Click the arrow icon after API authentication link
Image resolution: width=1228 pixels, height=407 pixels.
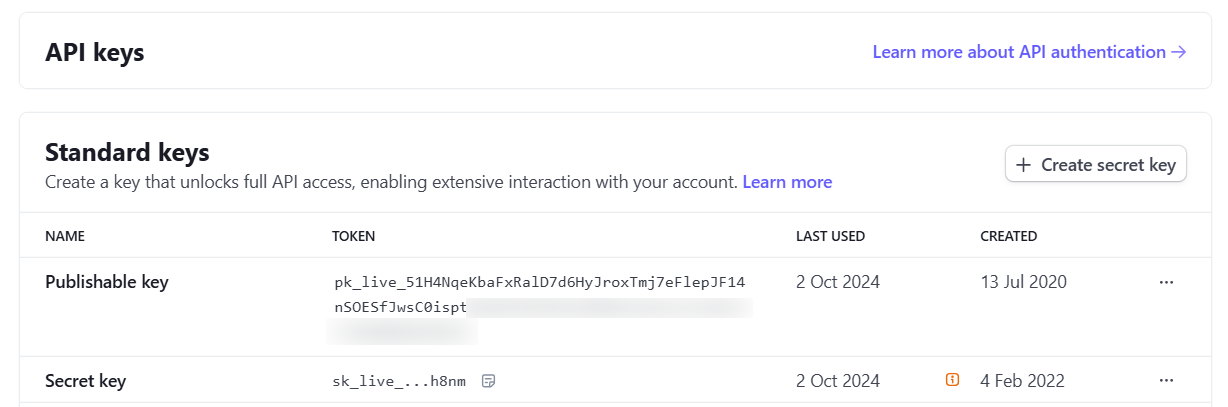click(x=1179, y=52)
